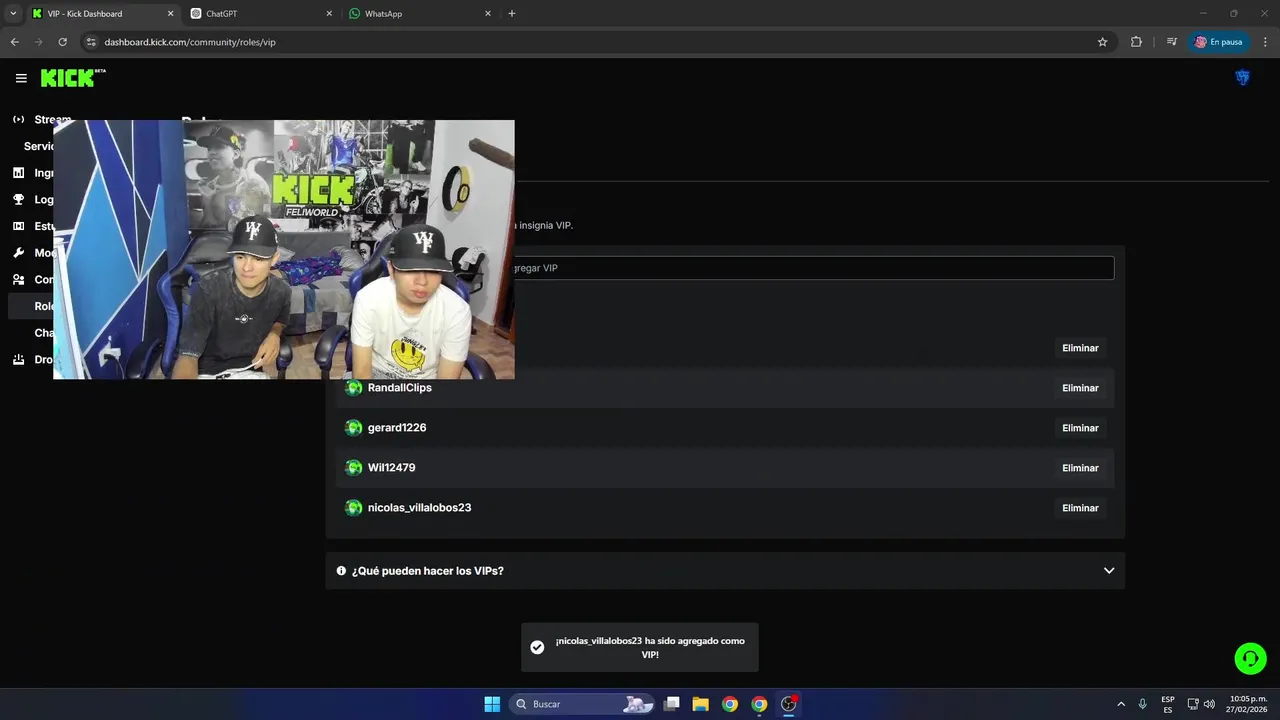
Task: Click the Wil12479 username
Action: tap(392, 468)
